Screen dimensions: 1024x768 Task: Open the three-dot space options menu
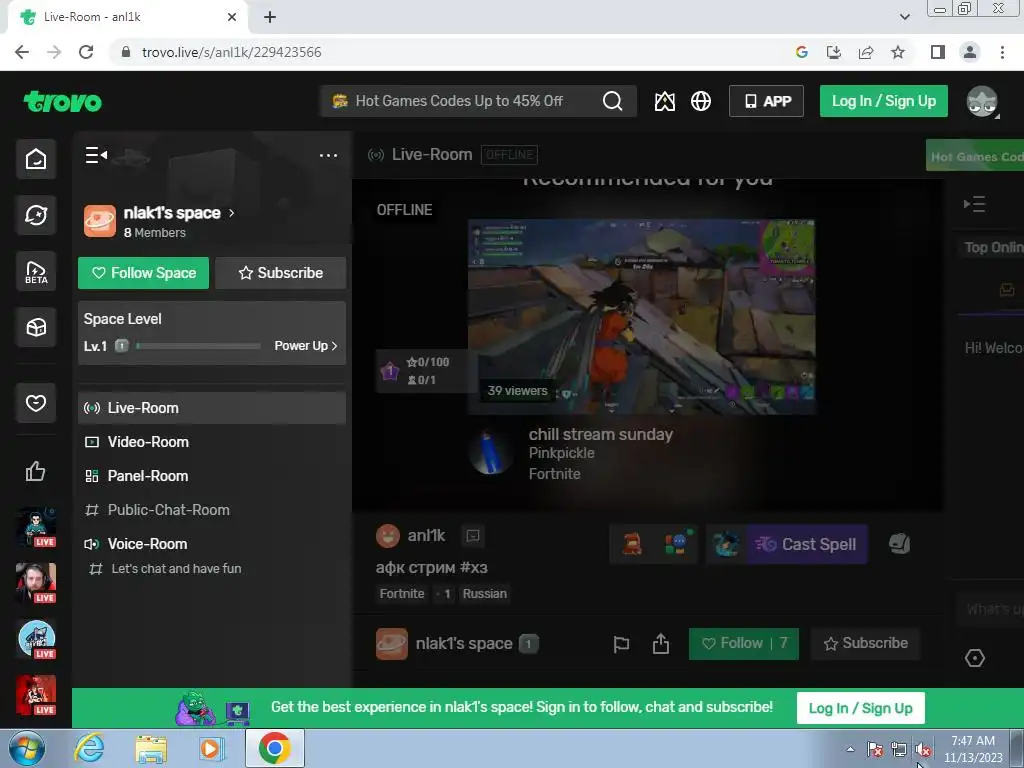(328, 155)
